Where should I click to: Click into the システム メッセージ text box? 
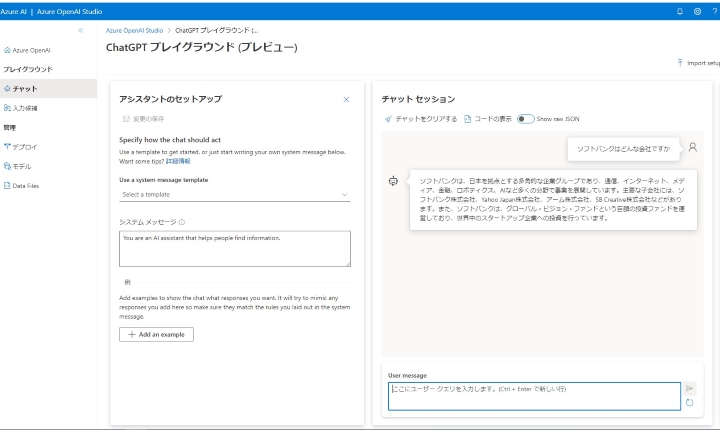click(x=234, y=248)
